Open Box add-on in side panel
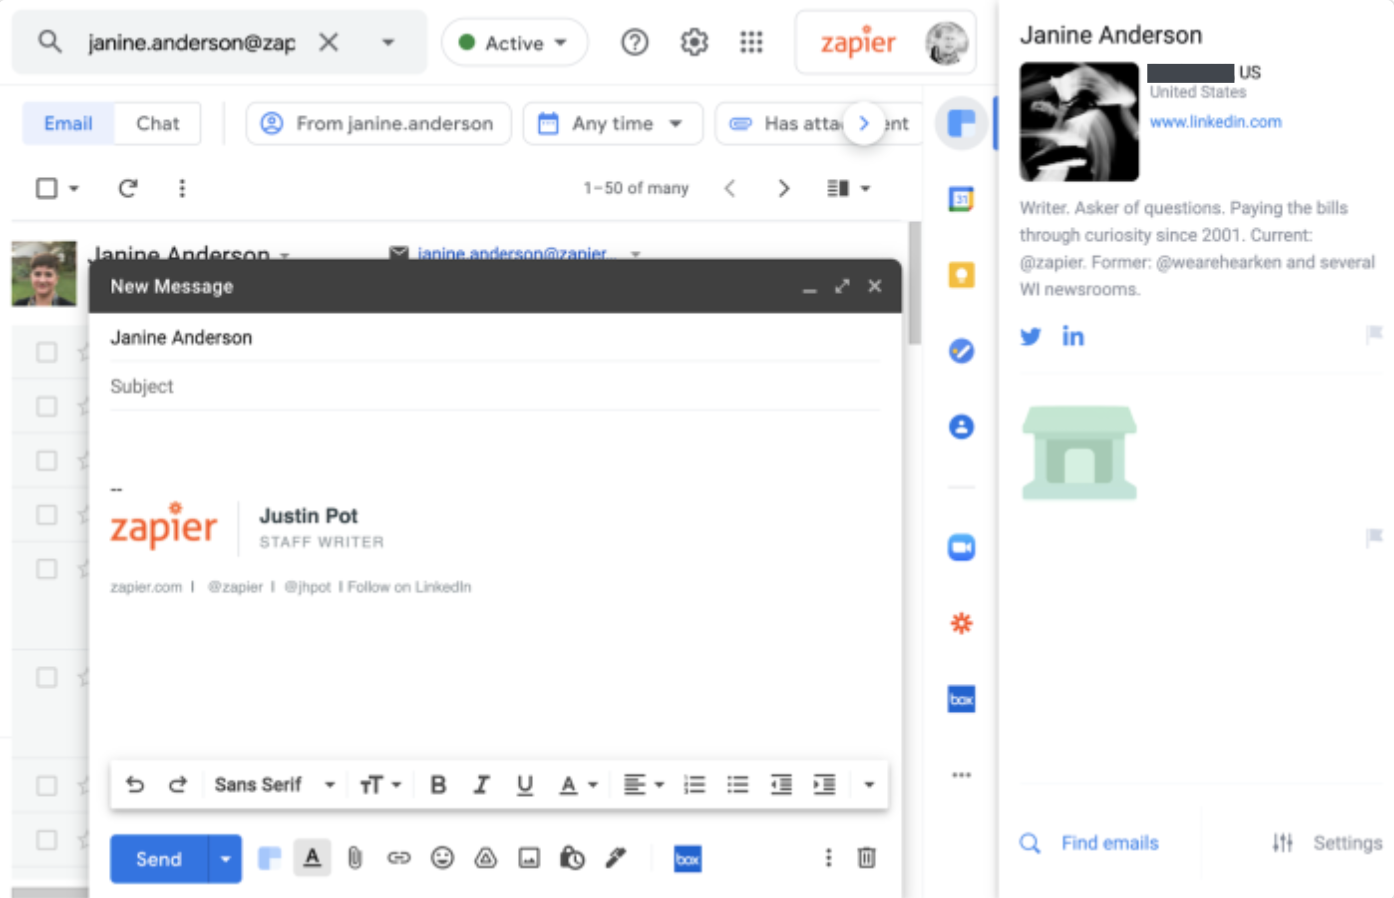 pos(961,699)
